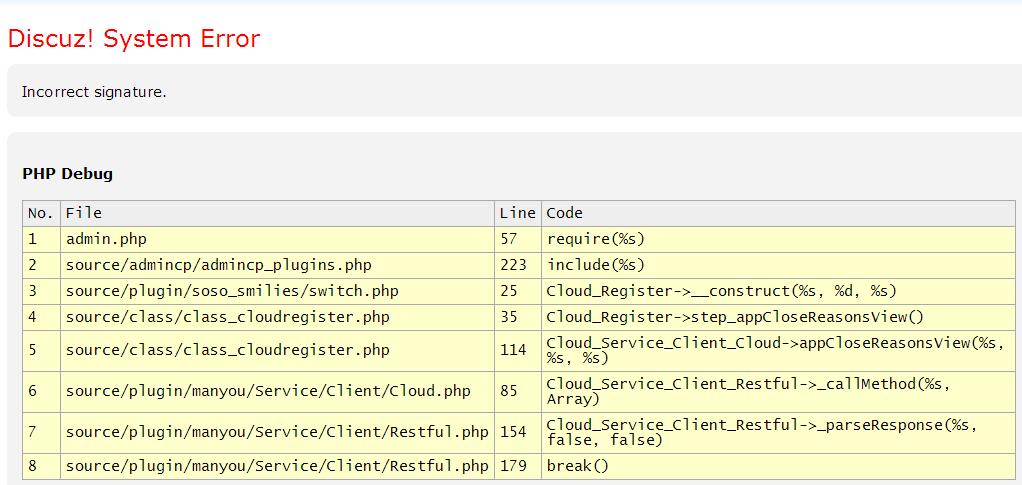The width and height of the screenshot is (1022, 485).
Task: Click the _callMethod(%s, Array) code cell
Action: tap(747, 391)
